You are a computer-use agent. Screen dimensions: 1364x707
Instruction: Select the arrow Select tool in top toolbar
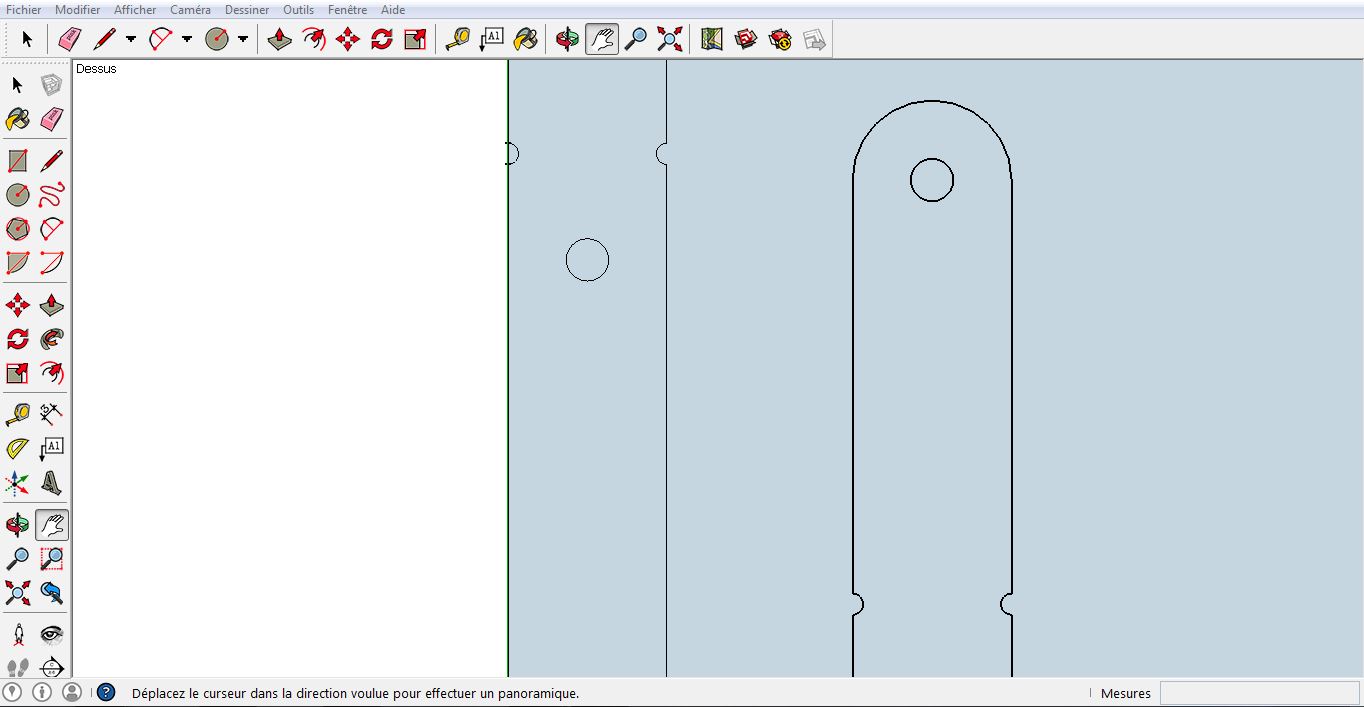pos(27,40)
